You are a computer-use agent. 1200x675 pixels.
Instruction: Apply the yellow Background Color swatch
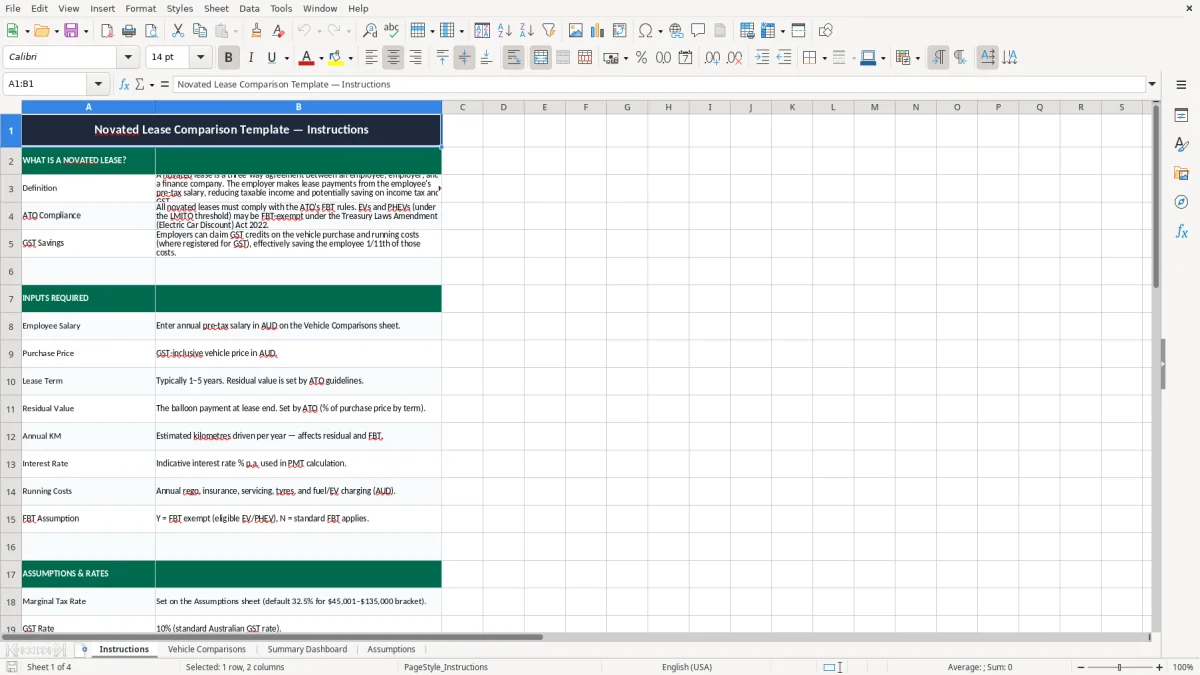335,58
